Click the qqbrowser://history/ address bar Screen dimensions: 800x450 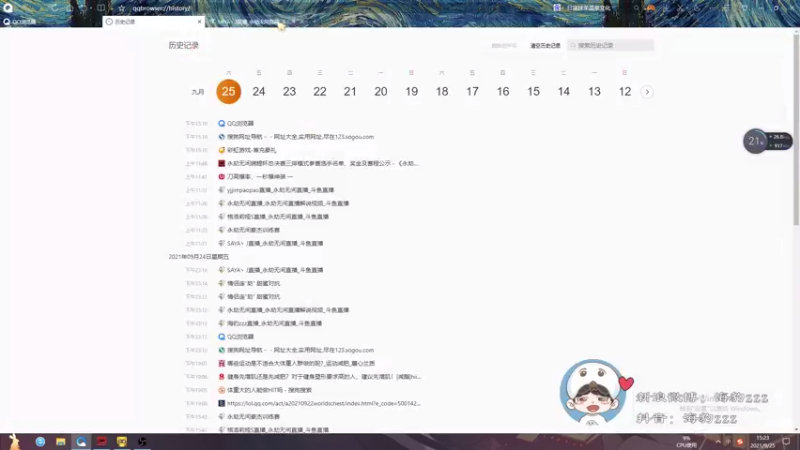pos(161,8)
